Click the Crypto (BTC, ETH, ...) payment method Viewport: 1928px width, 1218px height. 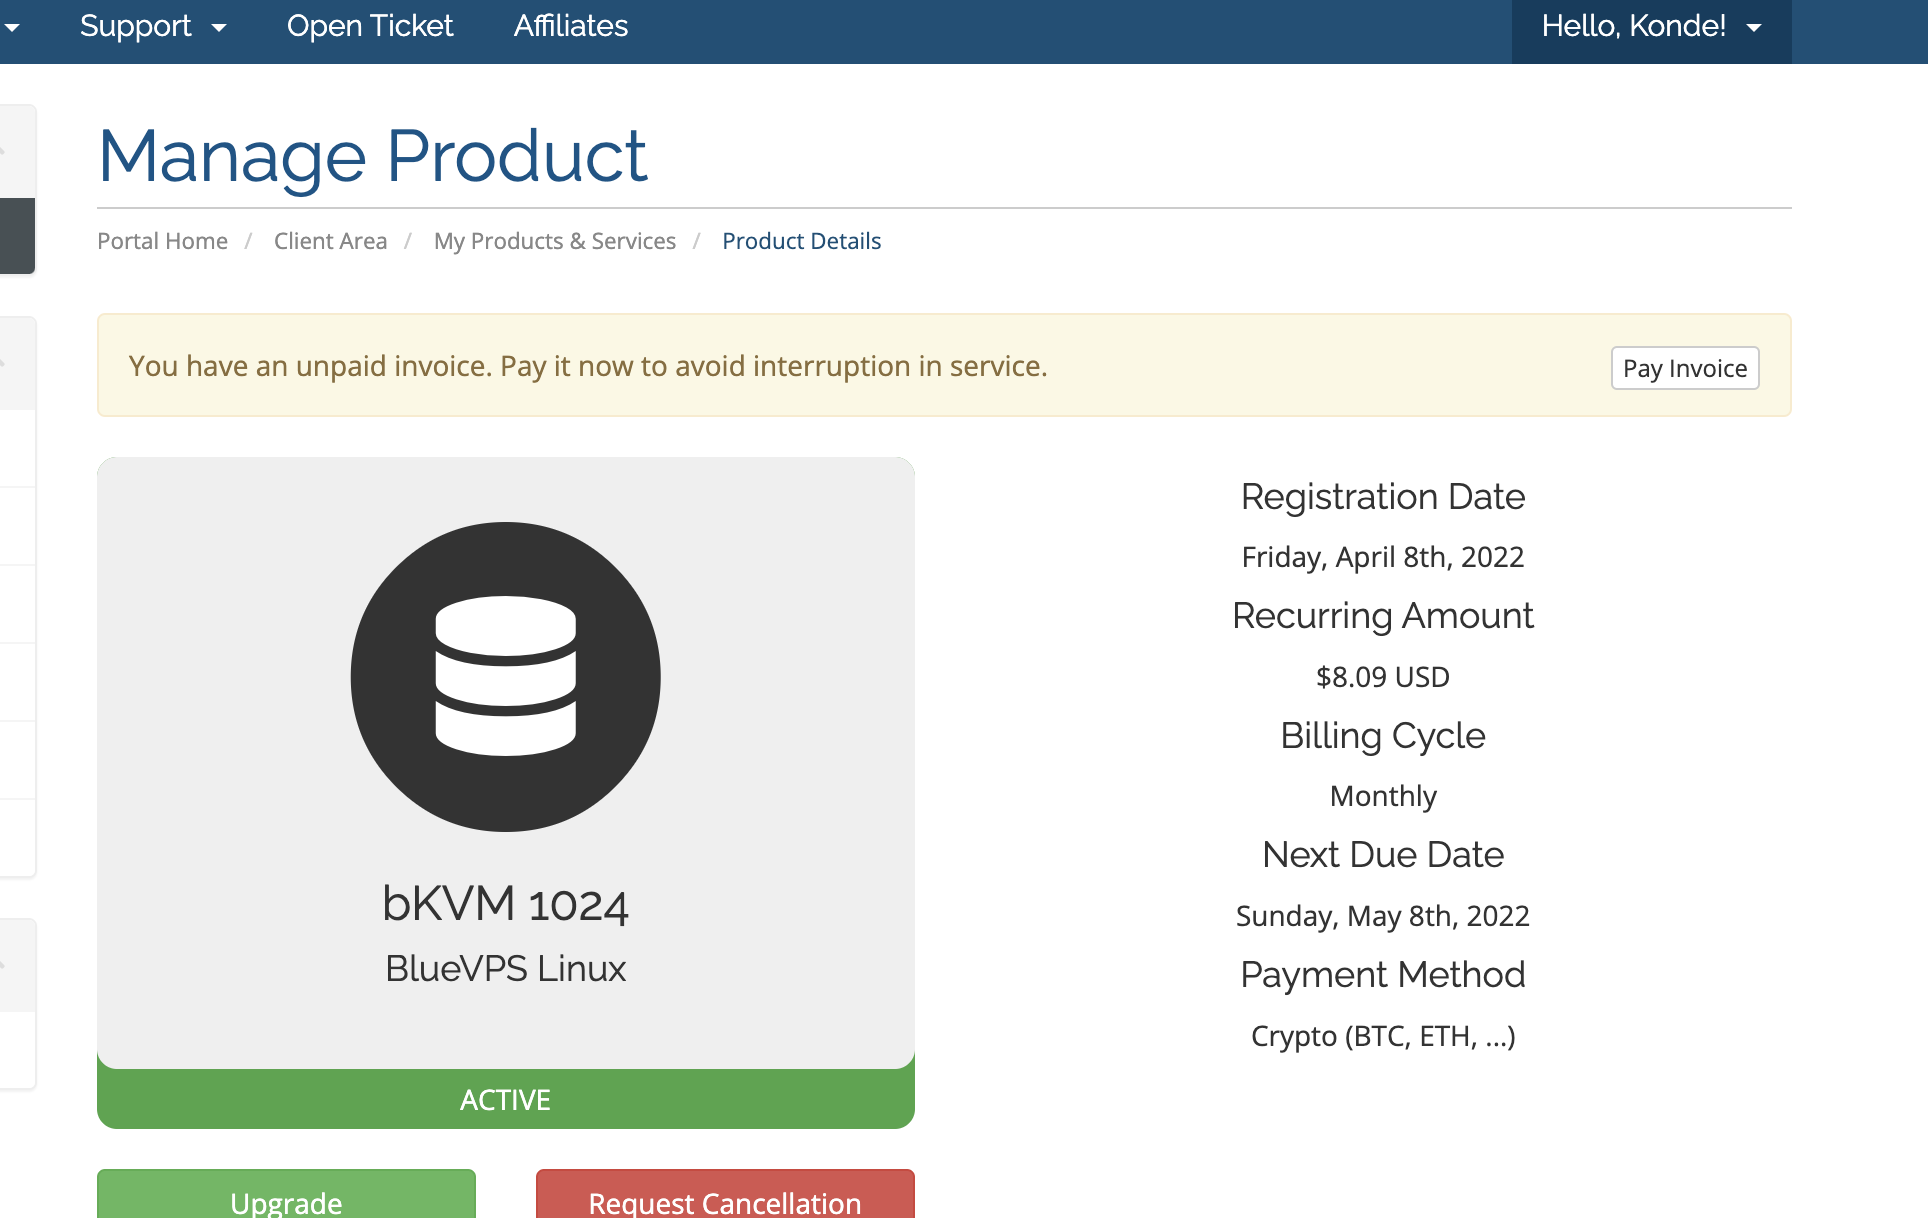click(x=1383, y=1036)
